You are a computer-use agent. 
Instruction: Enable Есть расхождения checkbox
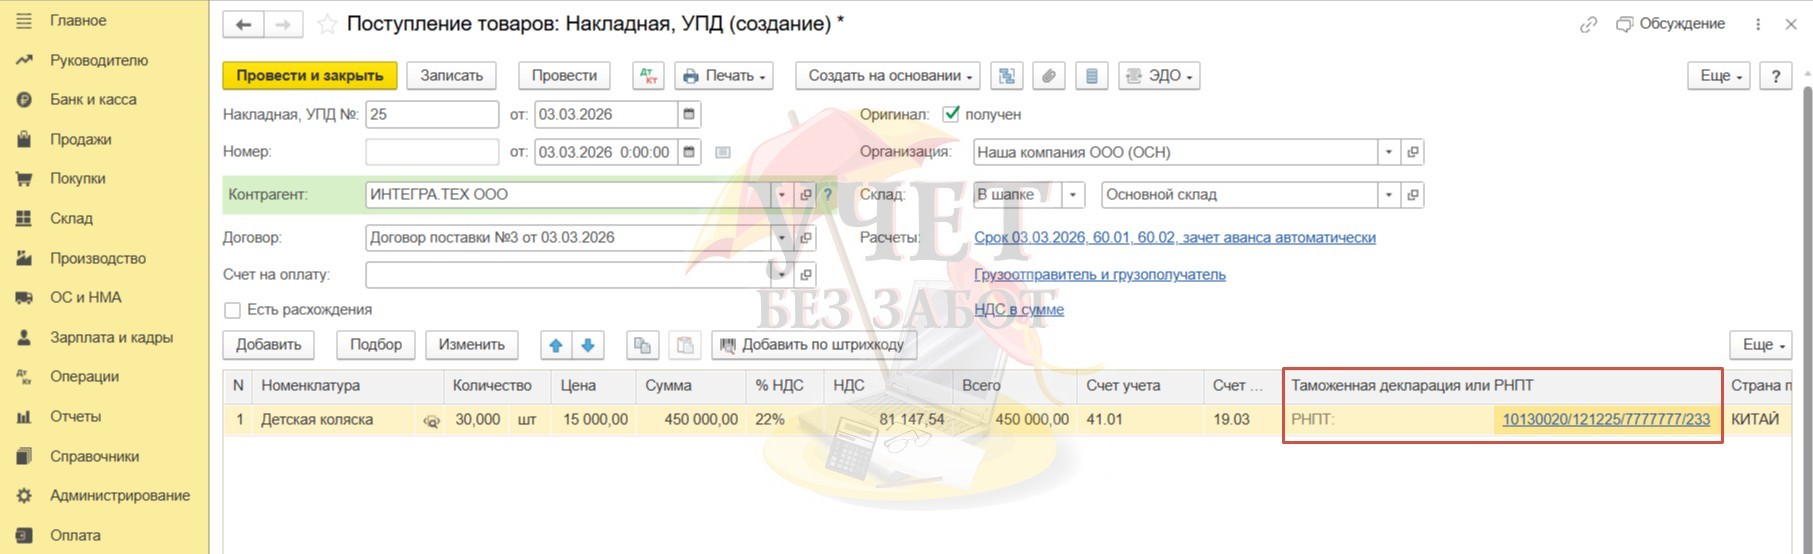232,310
